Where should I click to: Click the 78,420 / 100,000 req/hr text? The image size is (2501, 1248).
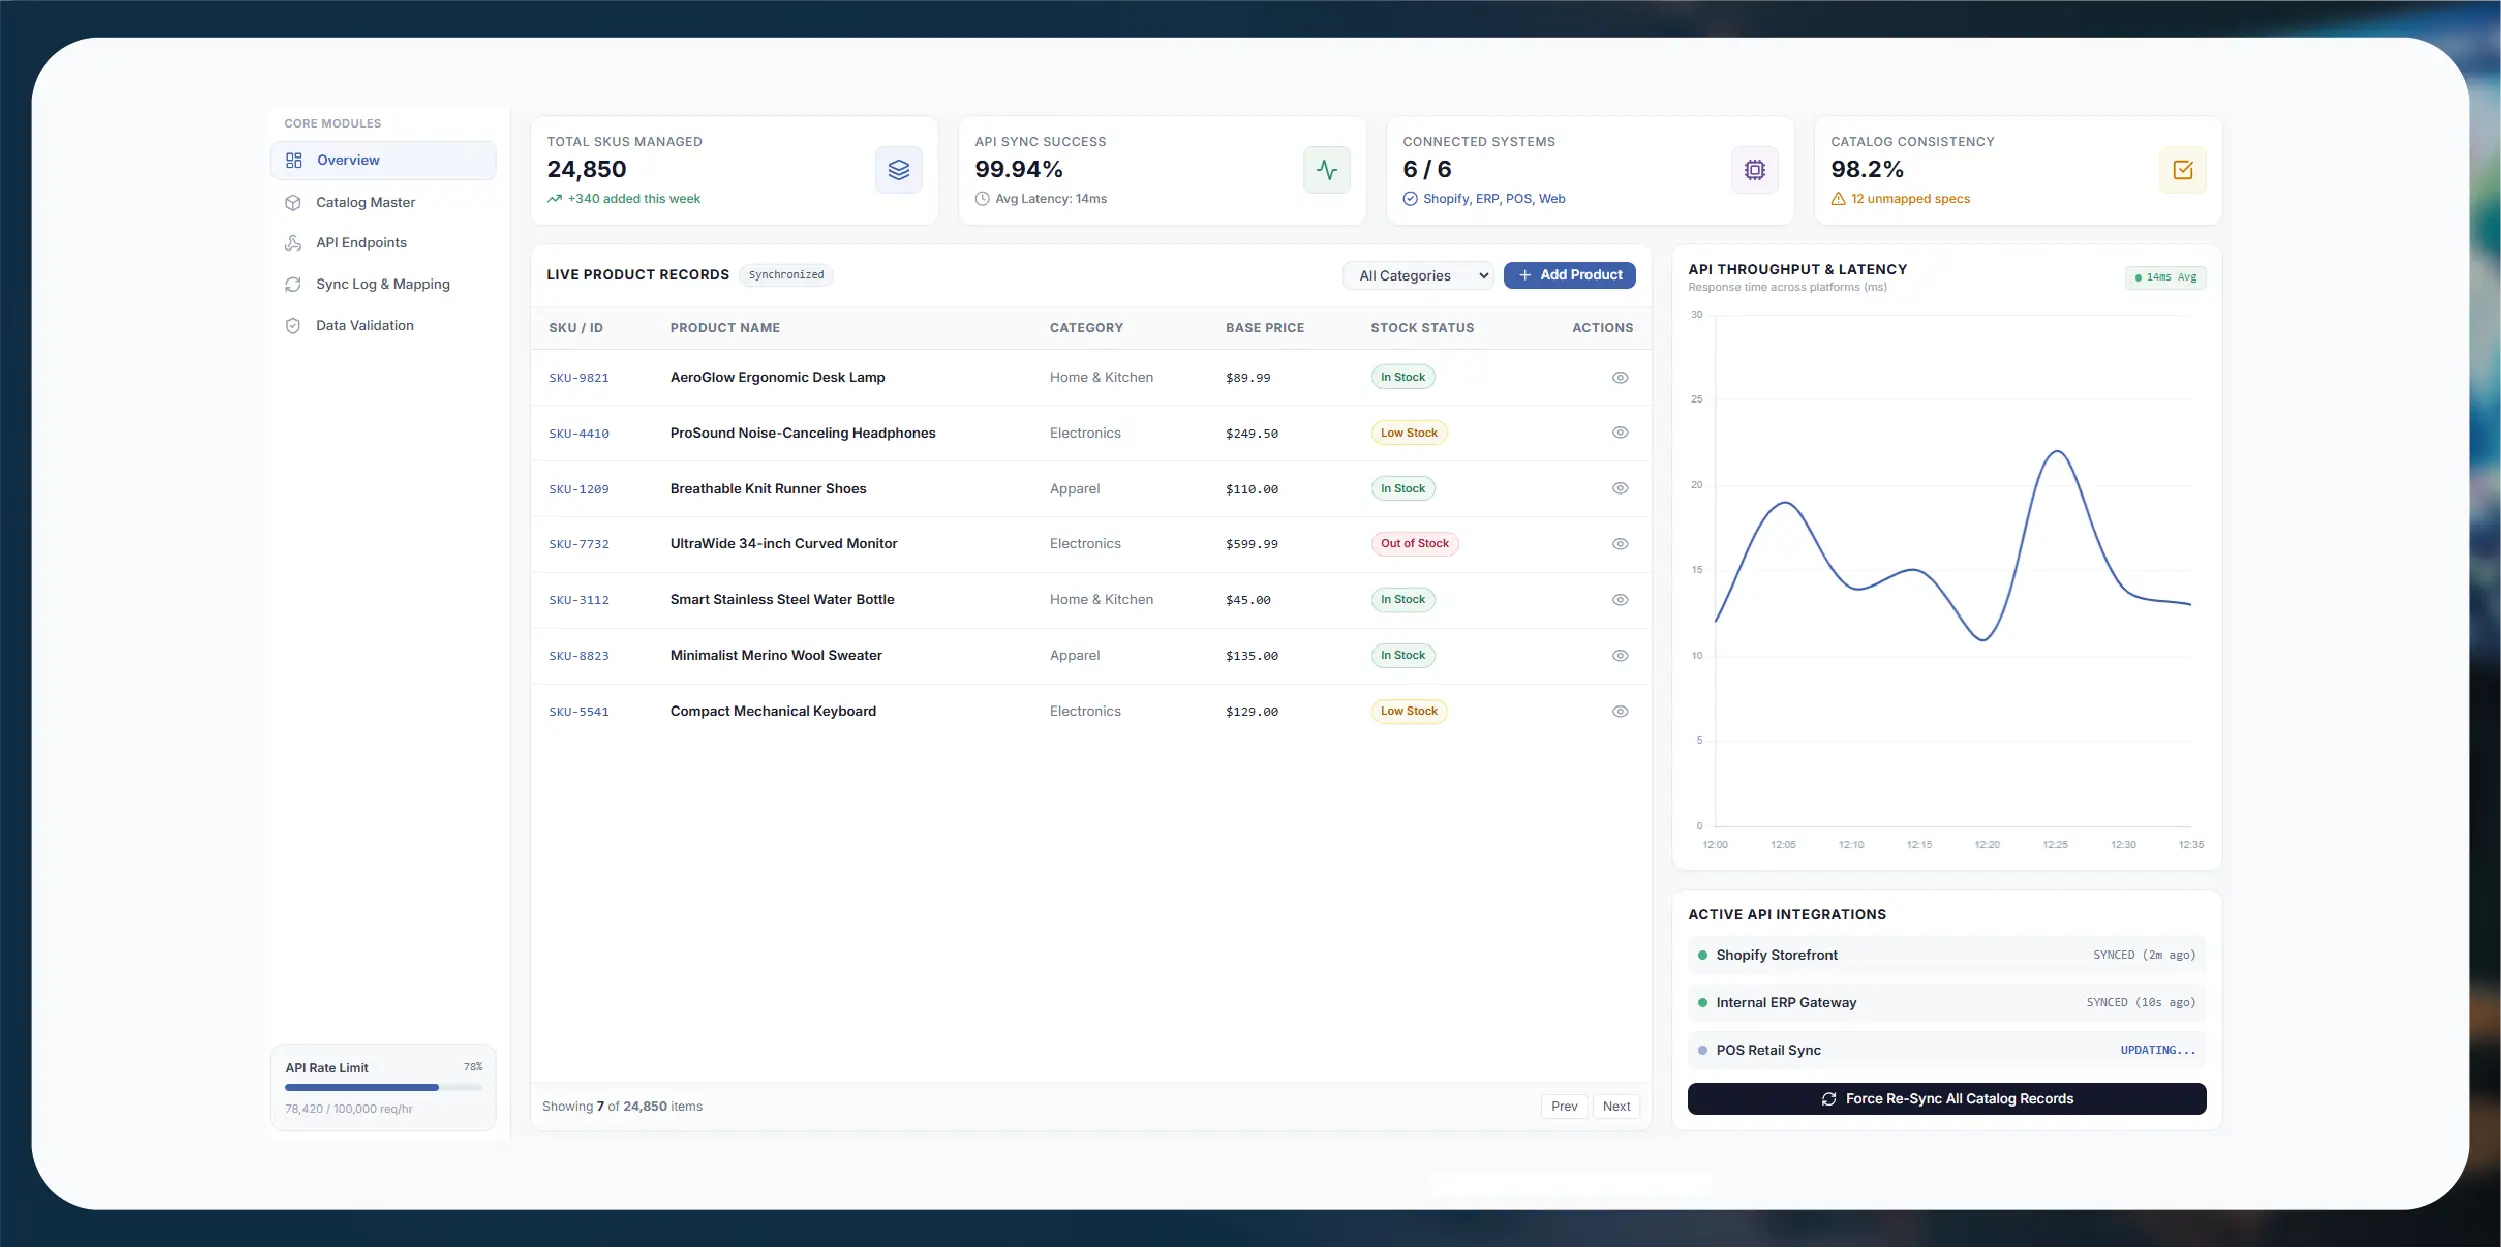(349, 1109)
